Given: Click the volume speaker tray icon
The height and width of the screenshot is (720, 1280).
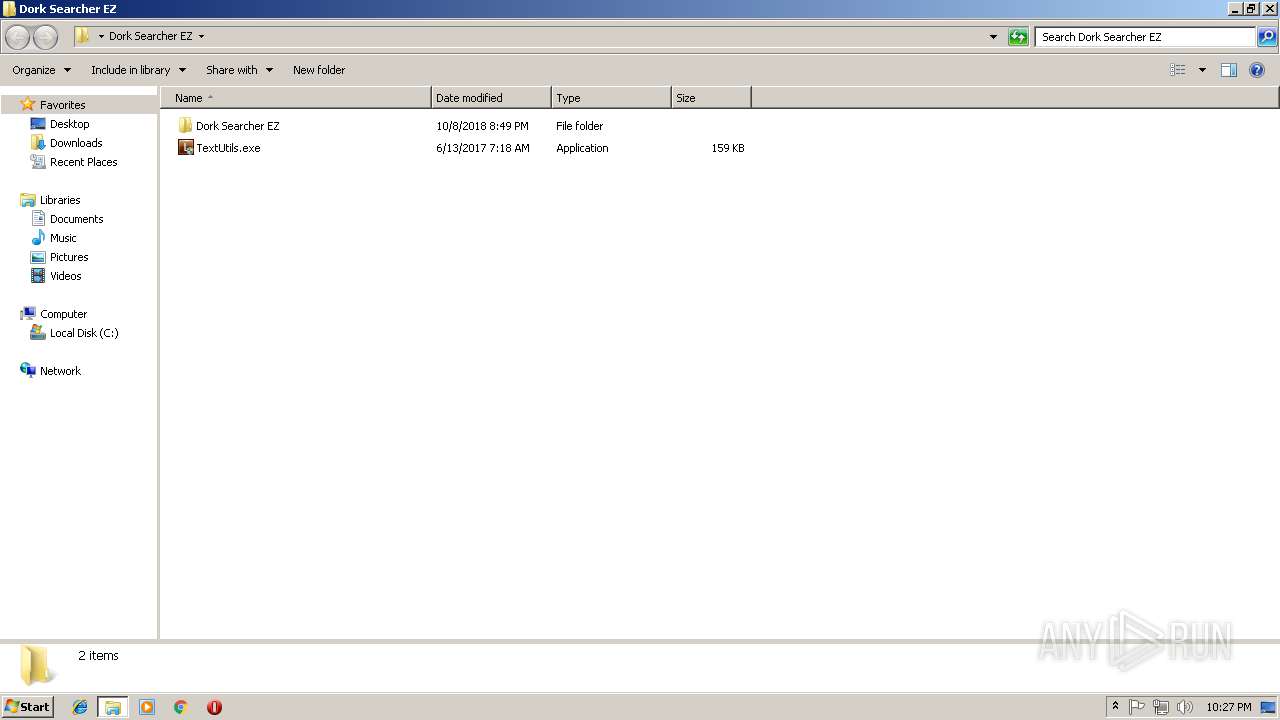Looking at the screenshot, I should click(x=1185, y=707).
